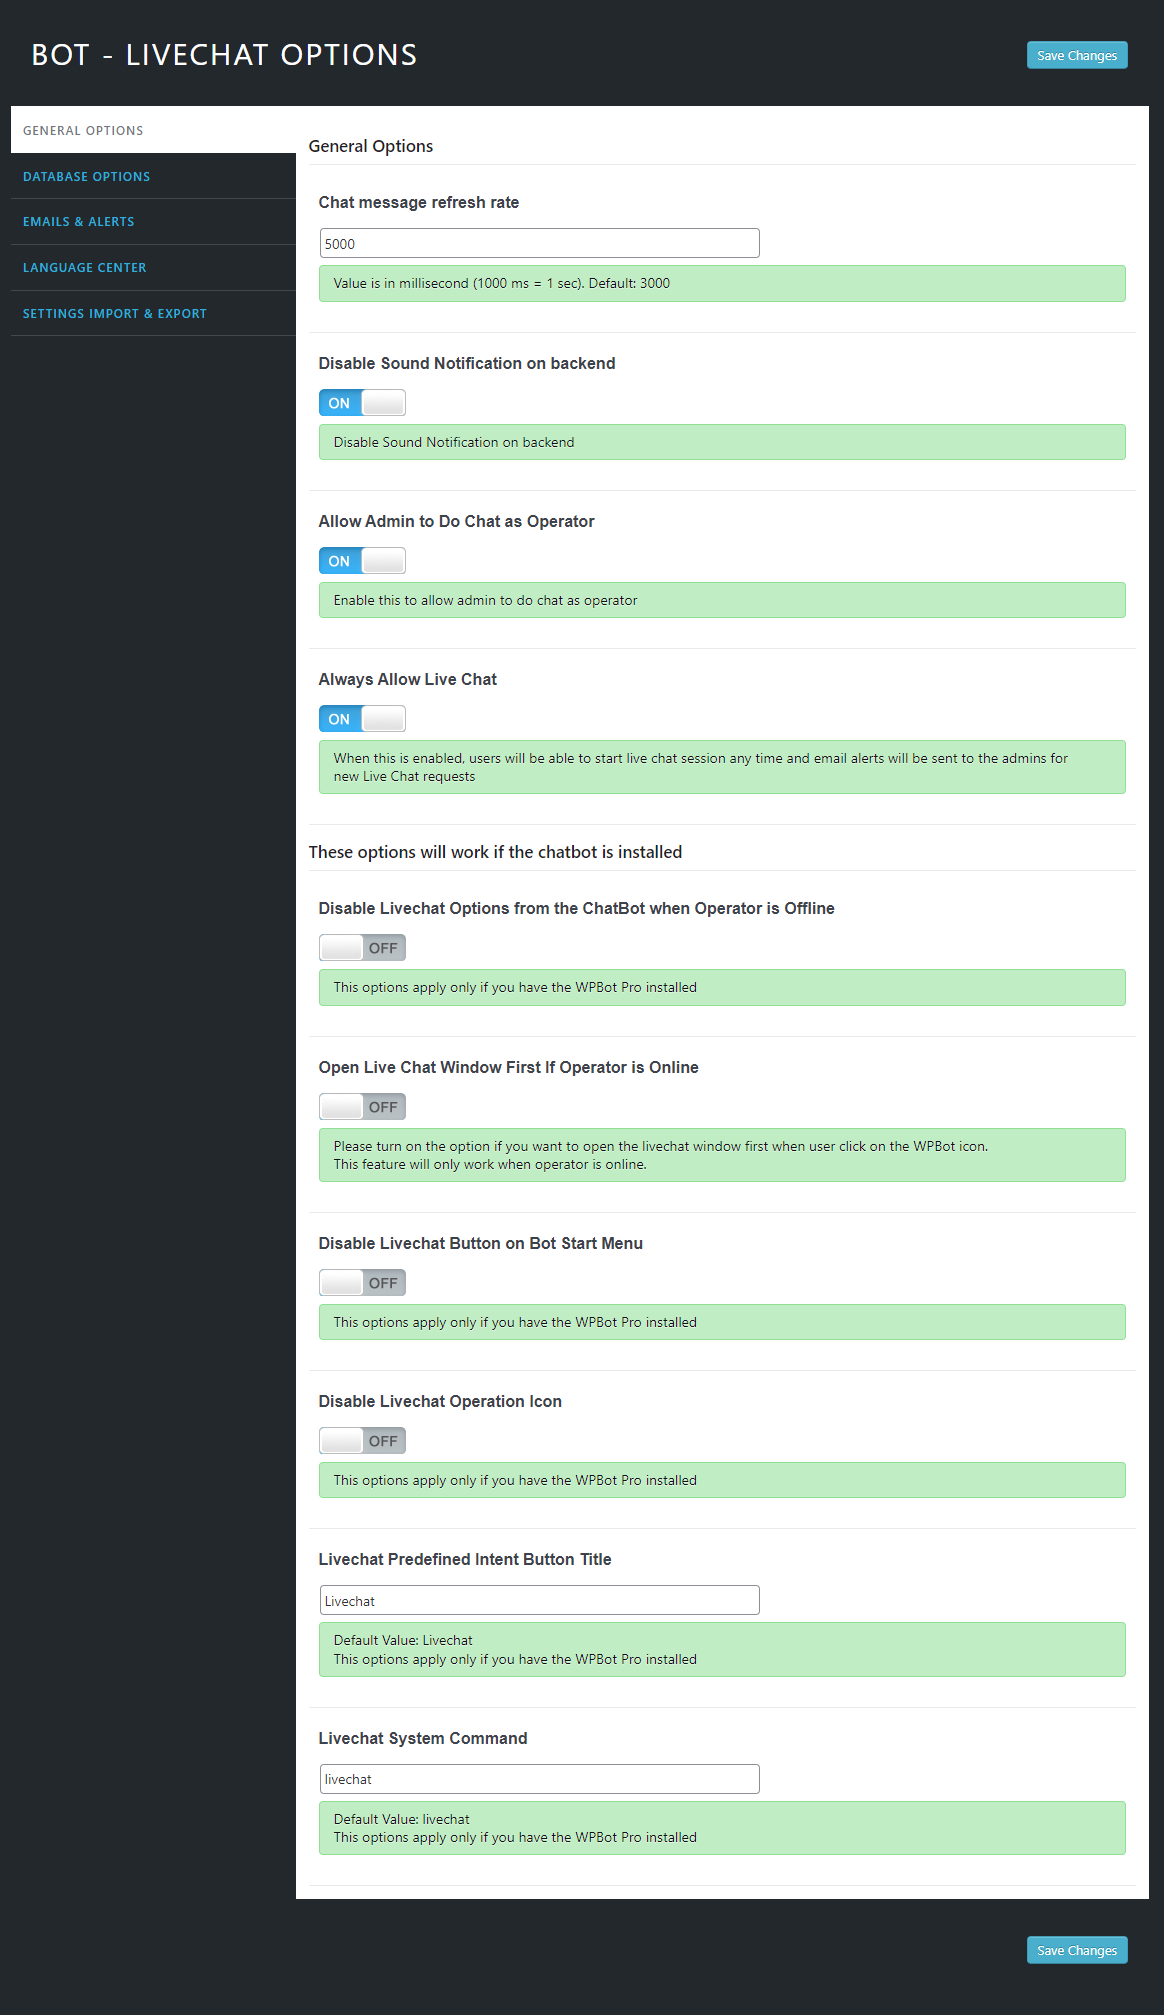Screen dimensions: 1164x2015
Task: Click the top Save Changes button
Action: (x=1077, y=55)
